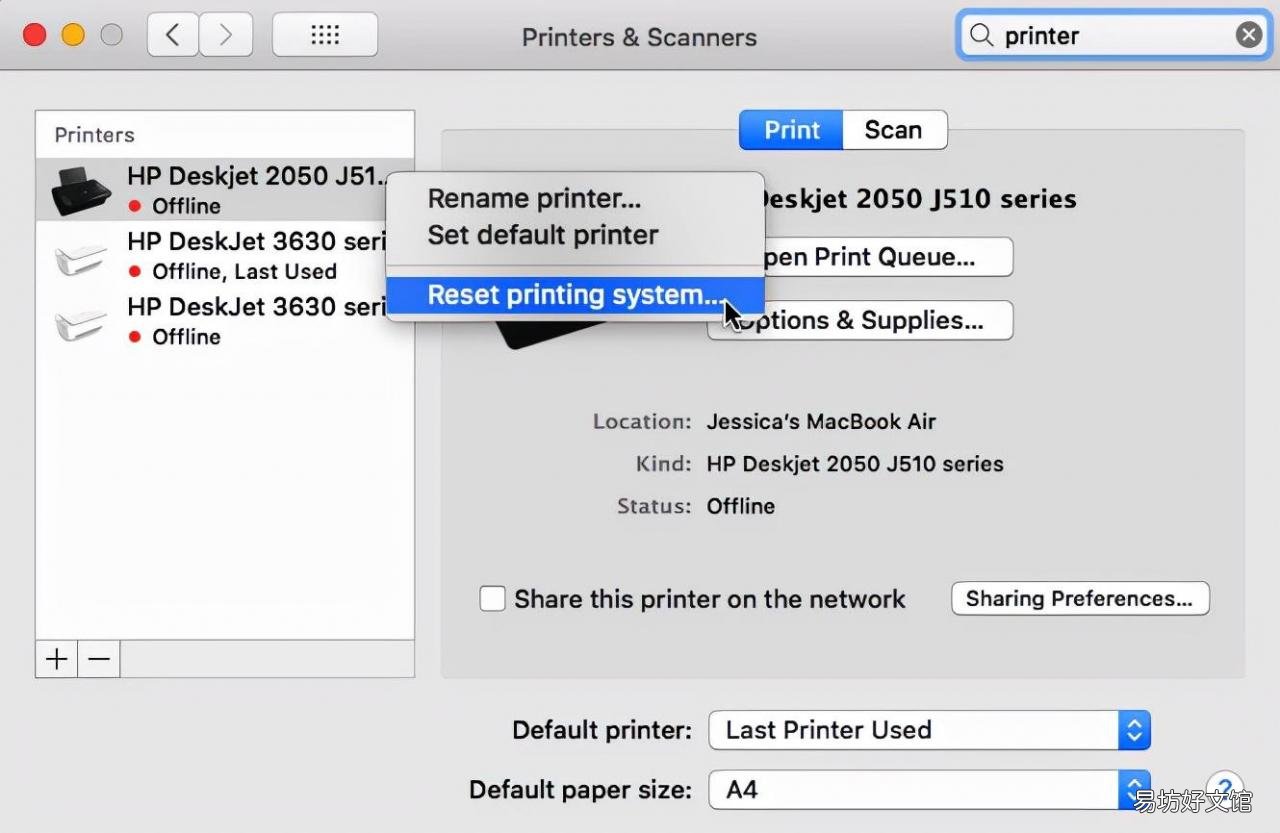The height and width of the screenshot is (833, 1280).
Task: Go back with the left chevron button
Action: (x=173, y=36)
